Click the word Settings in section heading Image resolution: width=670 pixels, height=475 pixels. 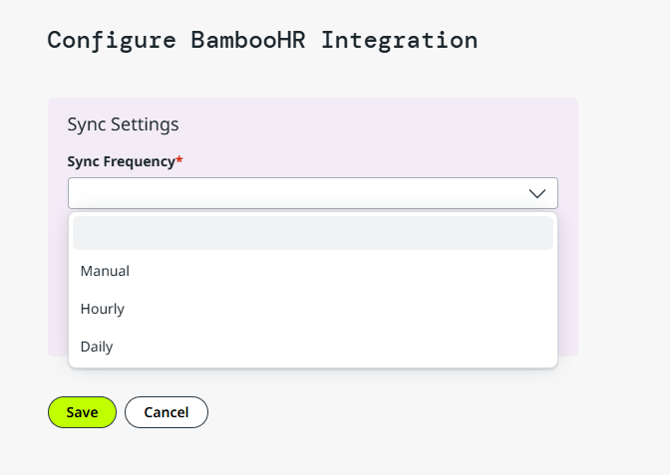[x=144, y=125]
